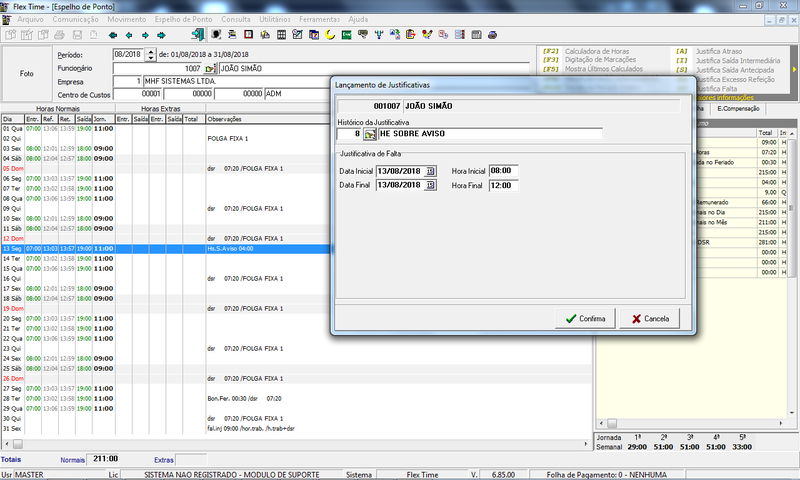Screen dimensions: 800x480
Task: Click the yellow arrow right of shortcuts list
Action: tap(794, 69)
